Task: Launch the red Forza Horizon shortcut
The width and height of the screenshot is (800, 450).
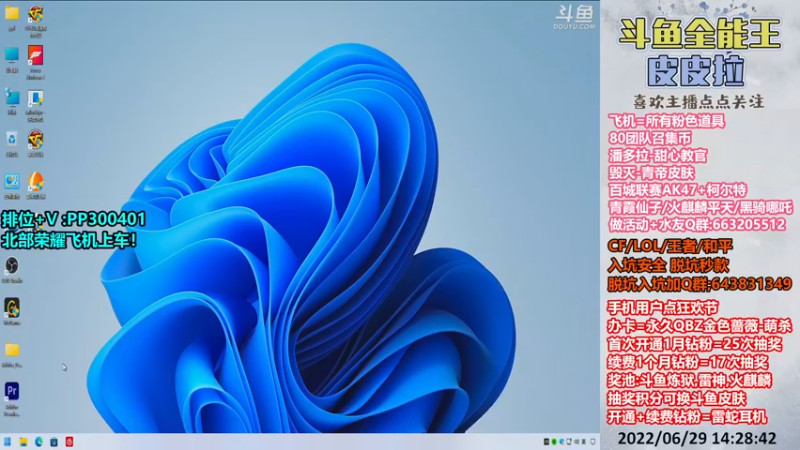Action: pos(35,55)
